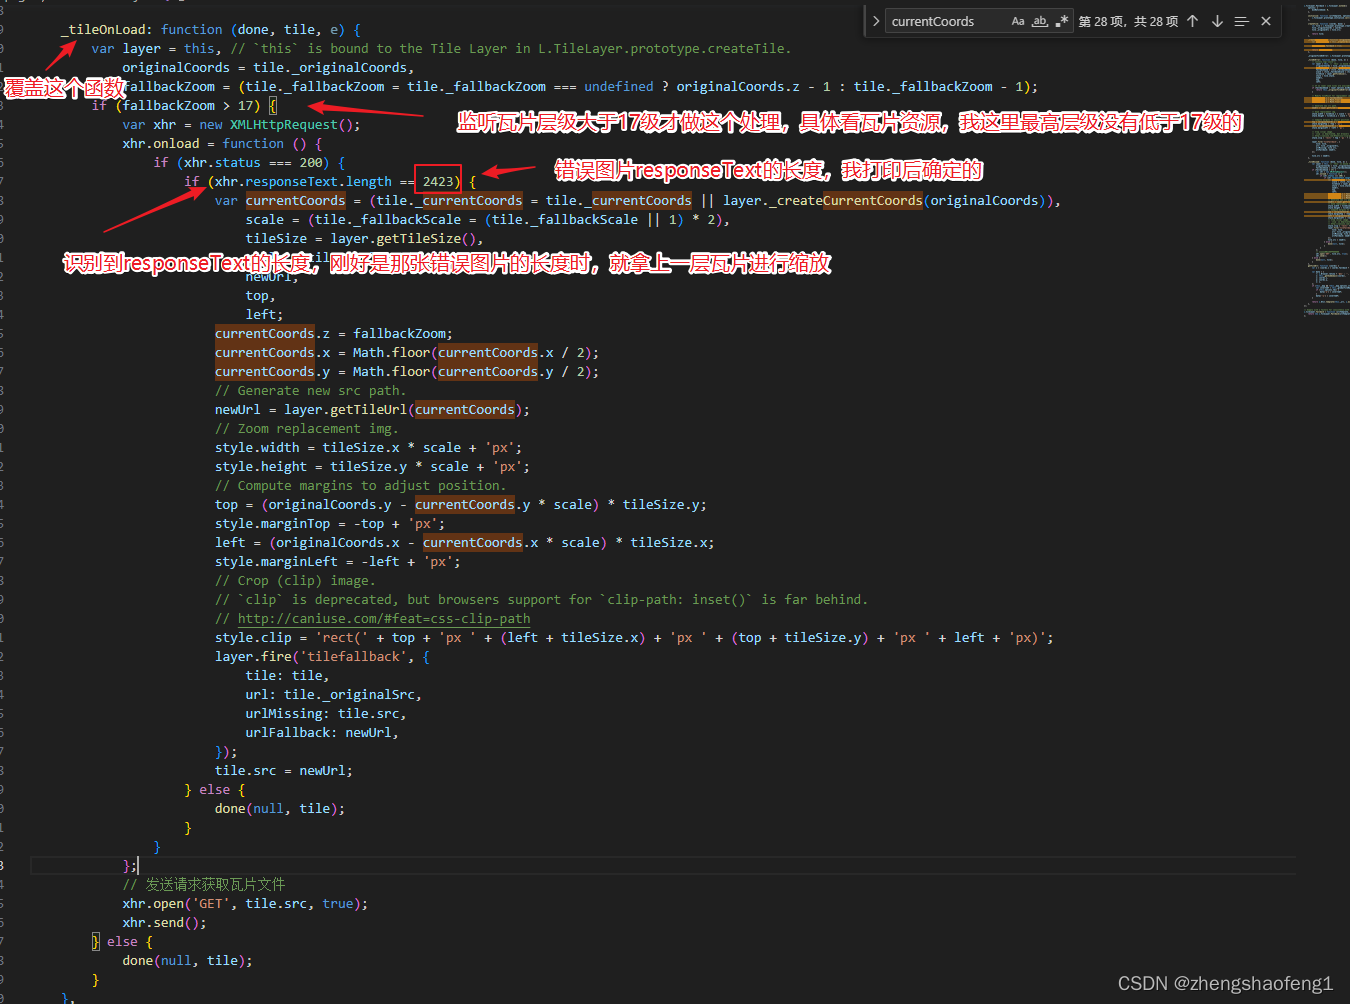Click 'xhr.status === 200' condition
The height and width of the screenshot is (1004, 1350).
[x=256, y=163]
